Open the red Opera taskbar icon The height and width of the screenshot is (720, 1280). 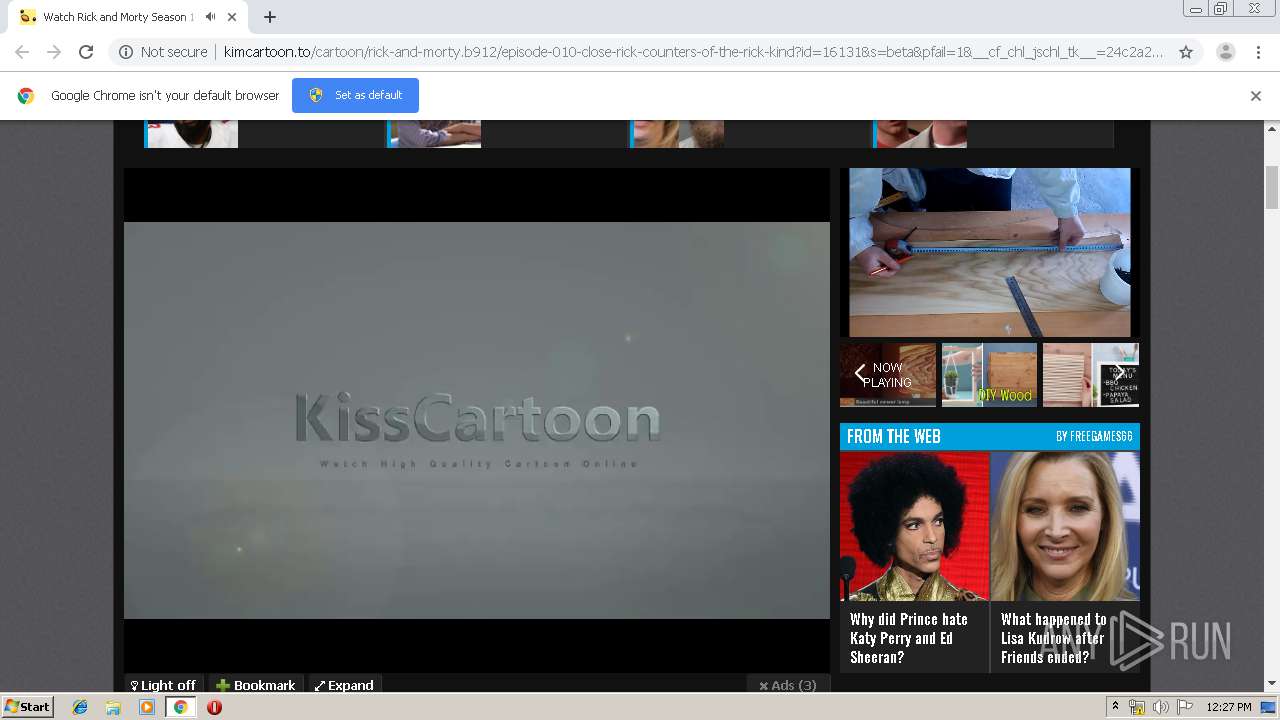click(x=214, y=707)
